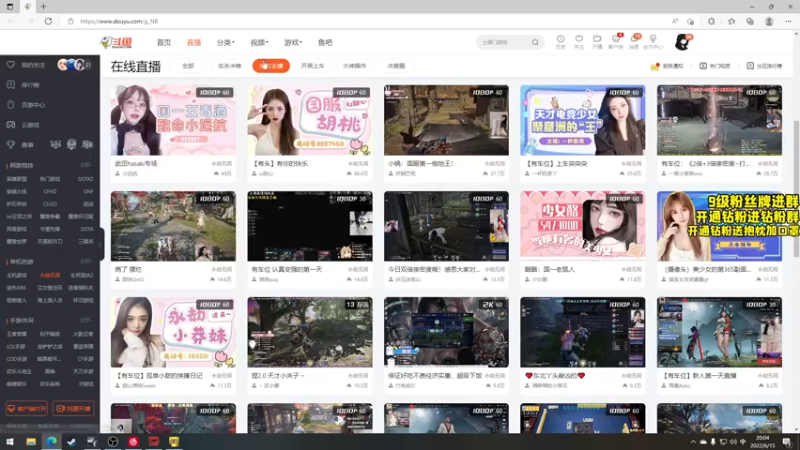Open 页游中心 in the sidebar
The image size is (800, 450).
click(26, 105)
